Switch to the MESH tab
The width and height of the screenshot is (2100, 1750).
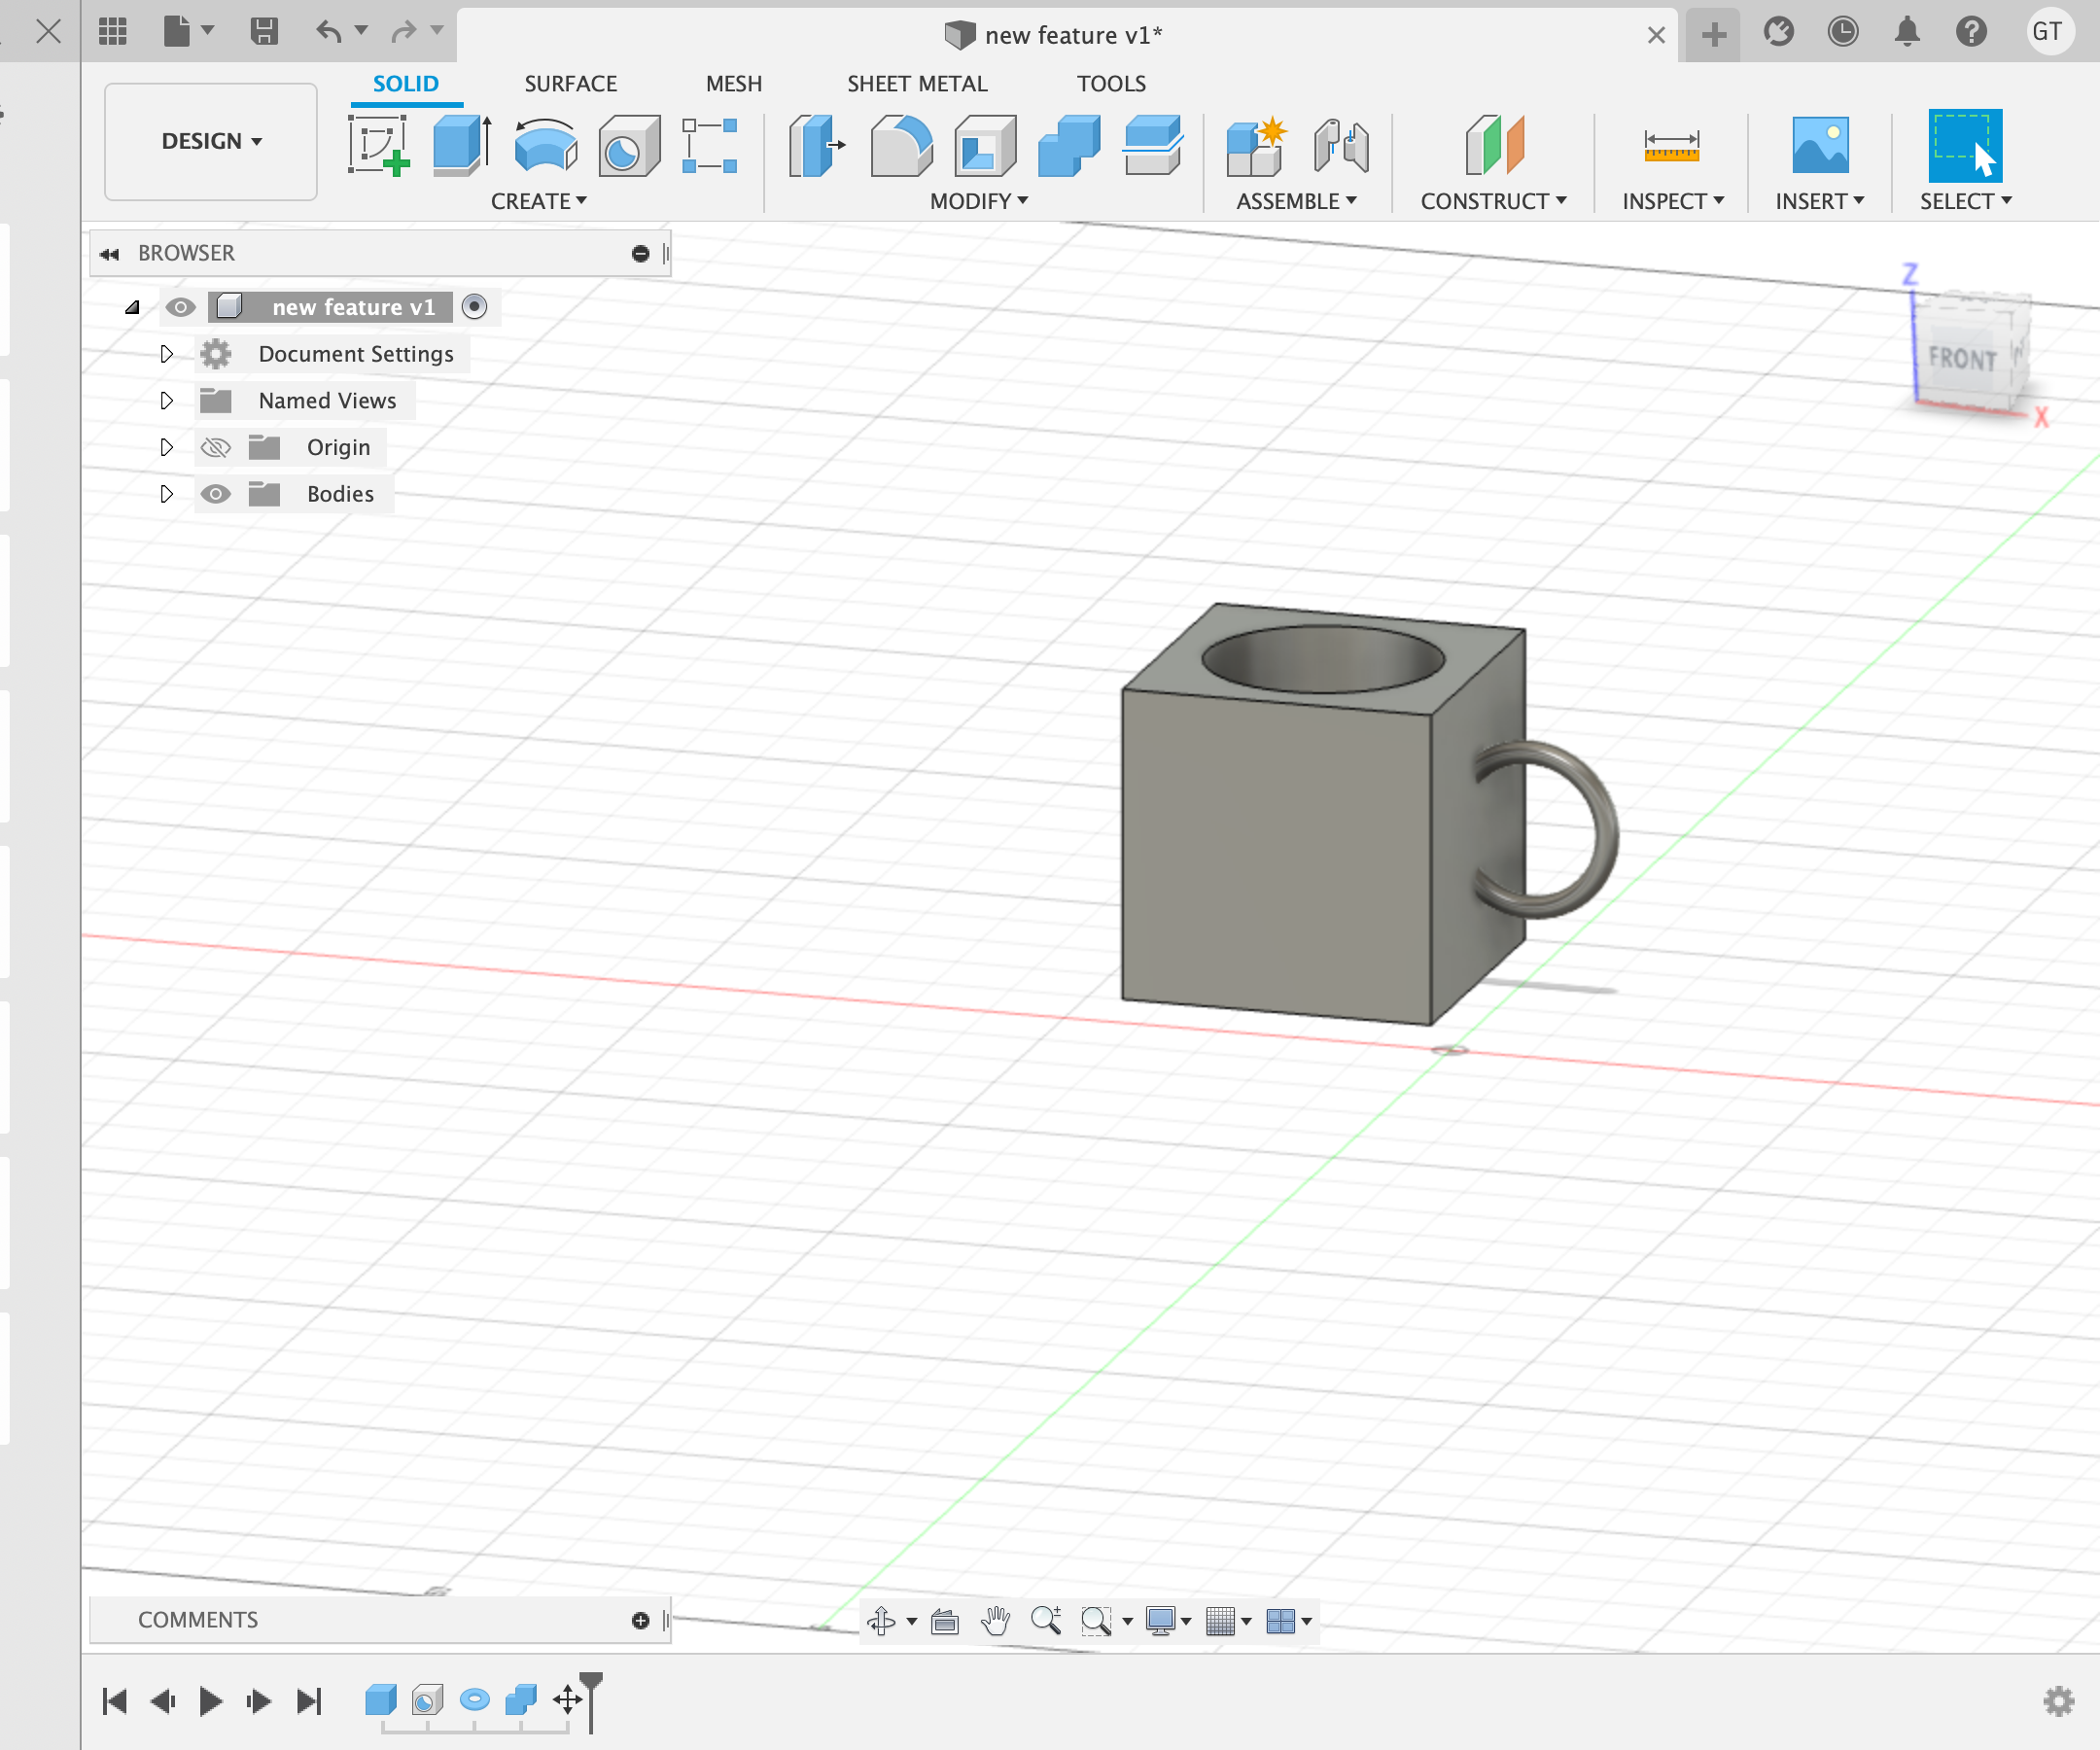tap(734, 84)
